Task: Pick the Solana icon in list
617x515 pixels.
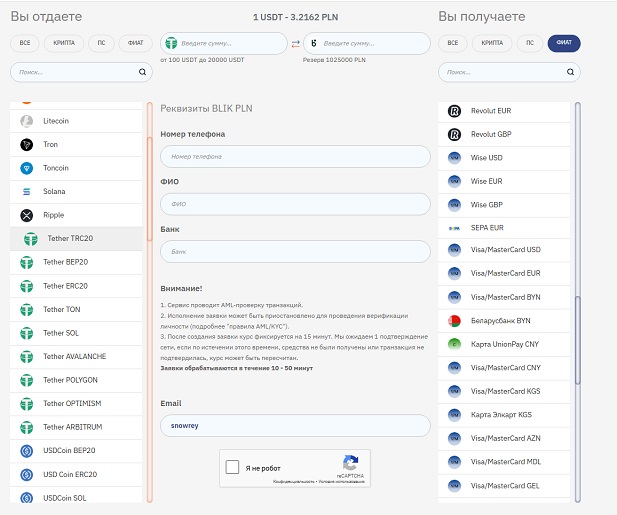Action: click(27, 191)
